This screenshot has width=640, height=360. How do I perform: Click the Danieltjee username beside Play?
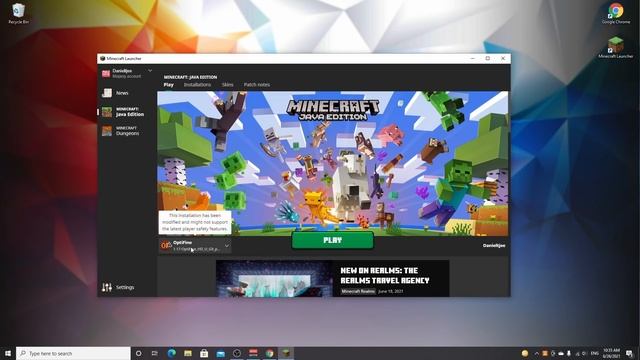(494, 245)
